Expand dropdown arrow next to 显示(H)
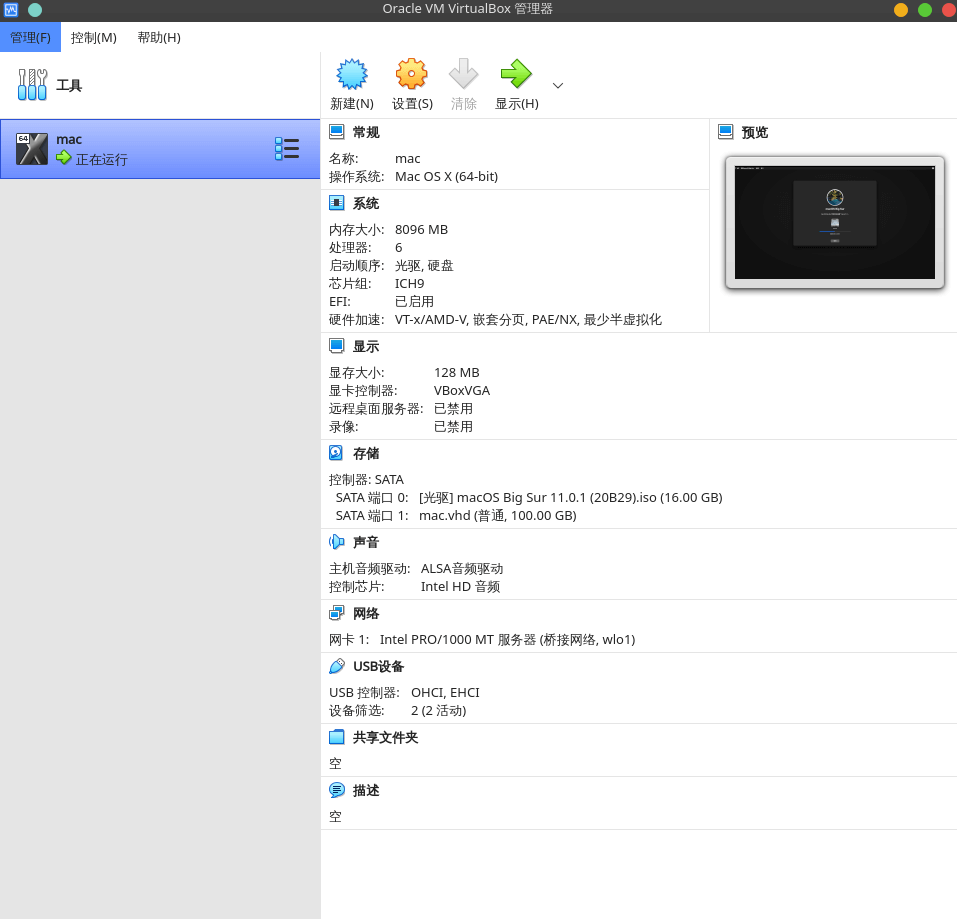Screen dimensions: 957x919 558,85
